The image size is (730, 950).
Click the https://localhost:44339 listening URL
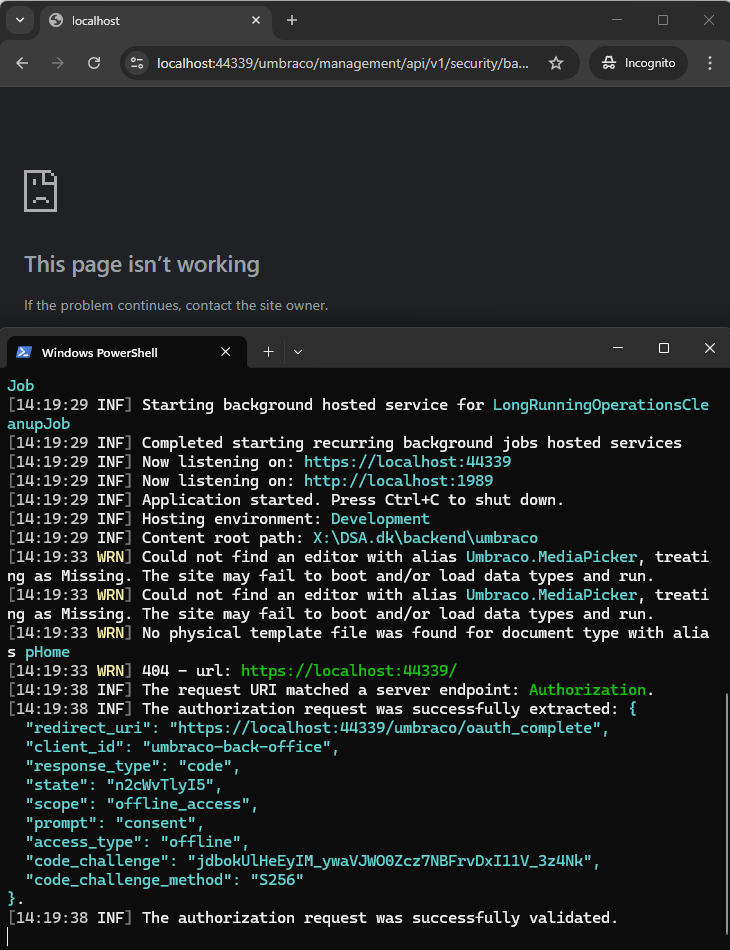[x=407, y=462]
